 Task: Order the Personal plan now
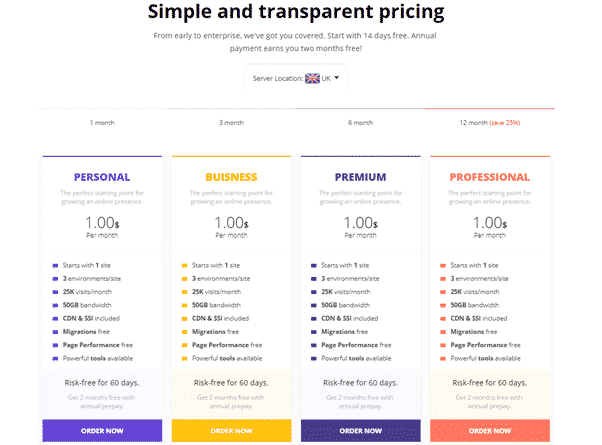point(102,431)
